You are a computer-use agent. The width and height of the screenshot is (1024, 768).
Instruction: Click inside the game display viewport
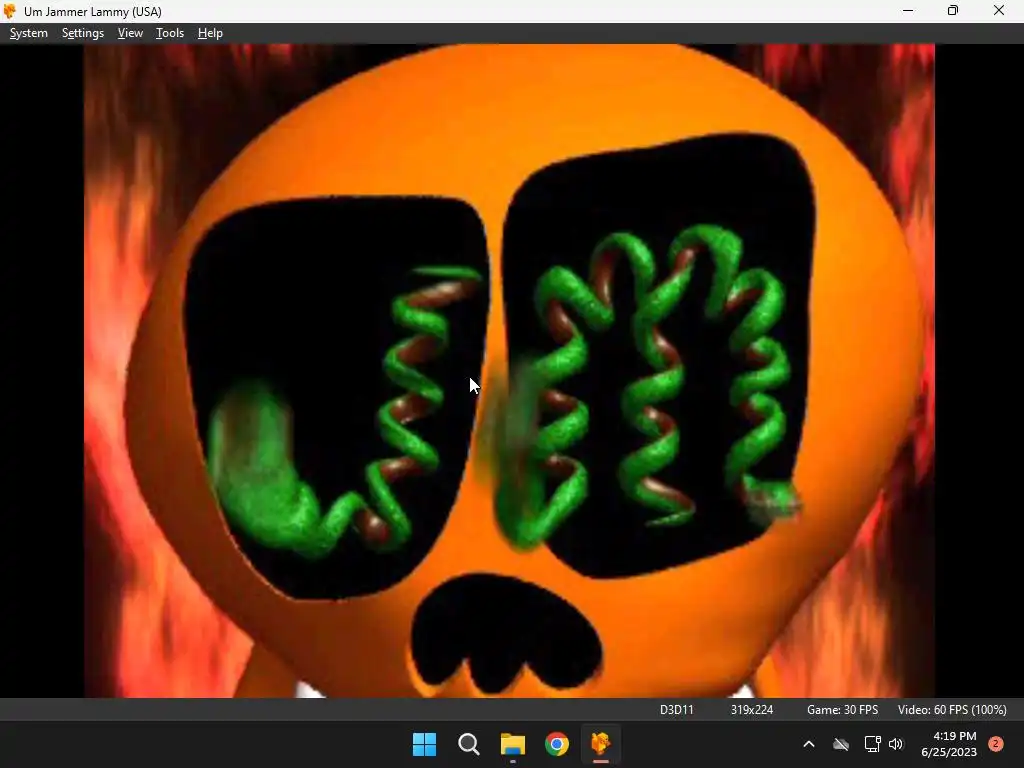[x=509, y=371]
